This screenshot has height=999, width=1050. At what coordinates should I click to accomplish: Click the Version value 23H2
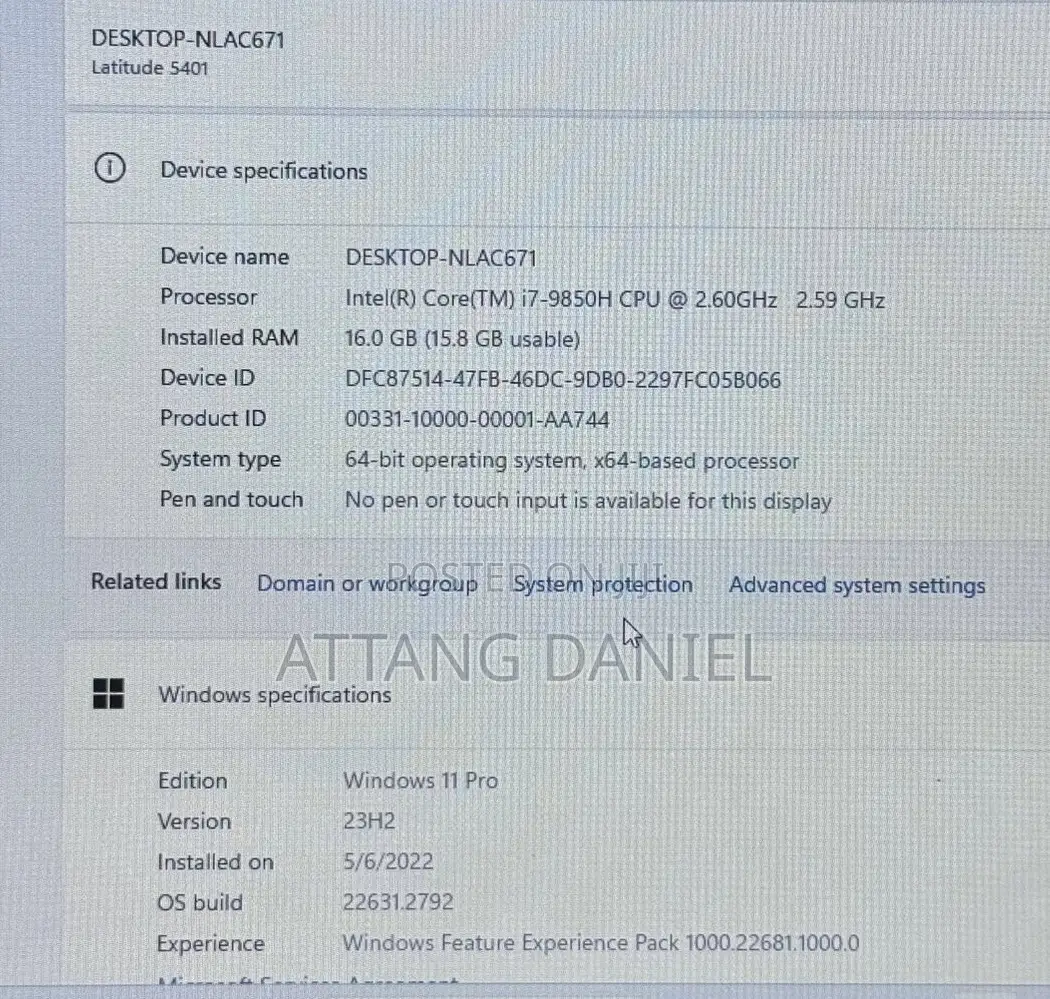[369, 821]
